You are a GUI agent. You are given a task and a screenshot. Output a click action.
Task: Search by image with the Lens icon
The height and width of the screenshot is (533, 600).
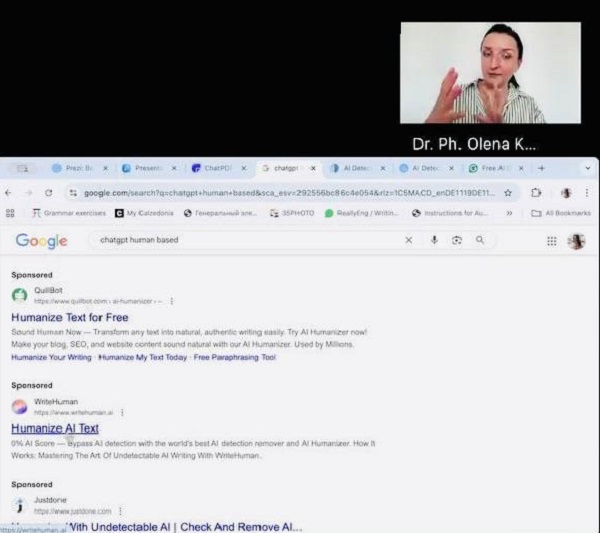click(x=457, y=240)
